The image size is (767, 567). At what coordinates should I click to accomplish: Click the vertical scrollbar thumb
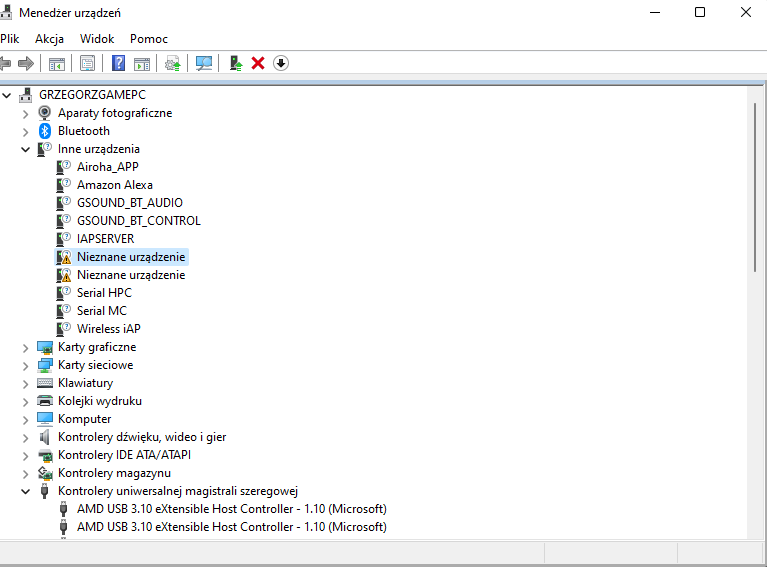(x=755, y=187)
